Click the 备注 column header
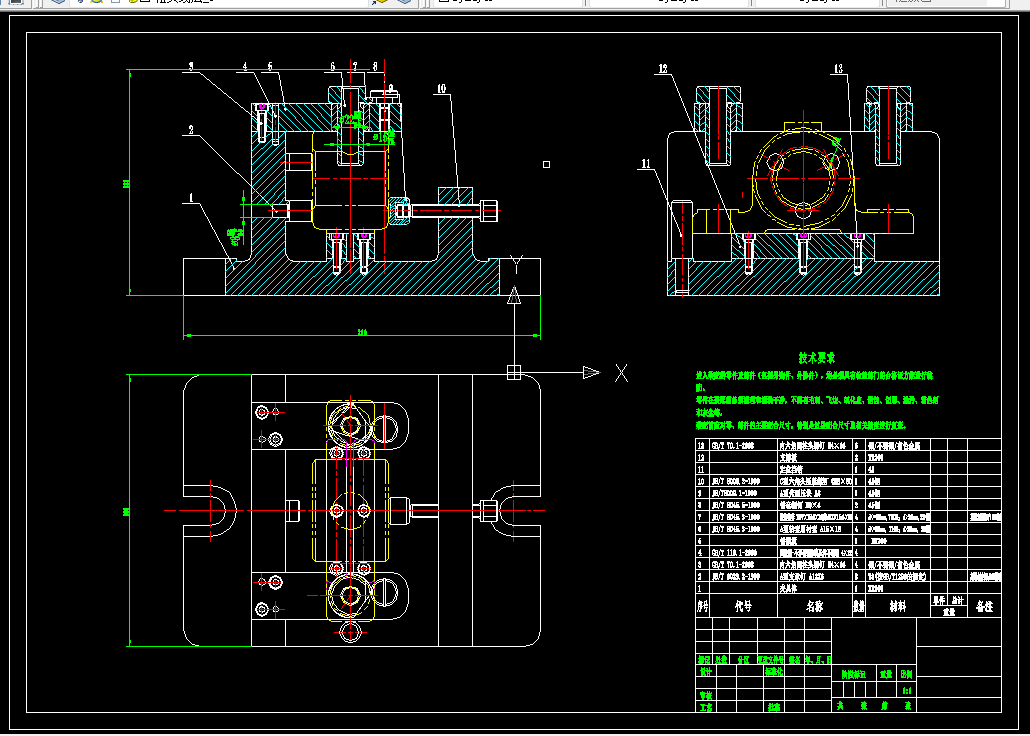Viewport: 1030px width, 736px height. (x=984, y=607)
